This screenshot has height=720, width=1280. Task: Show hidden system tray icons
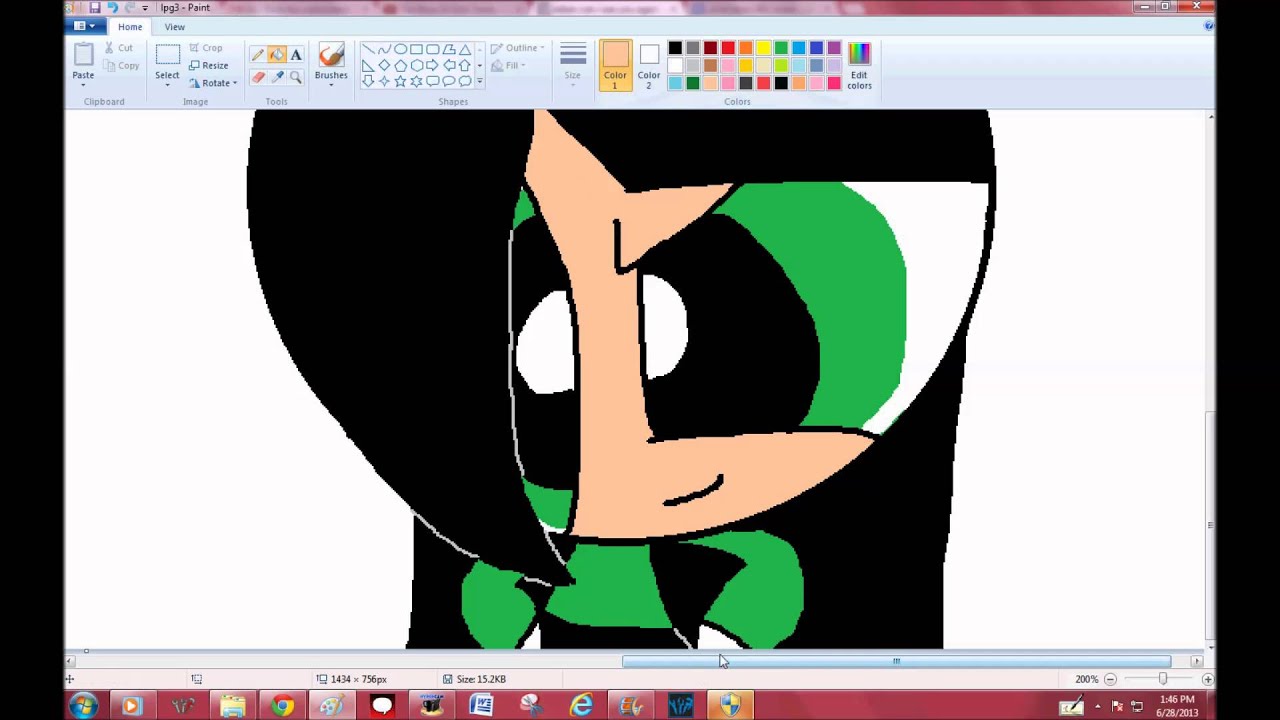(1098, 706)
